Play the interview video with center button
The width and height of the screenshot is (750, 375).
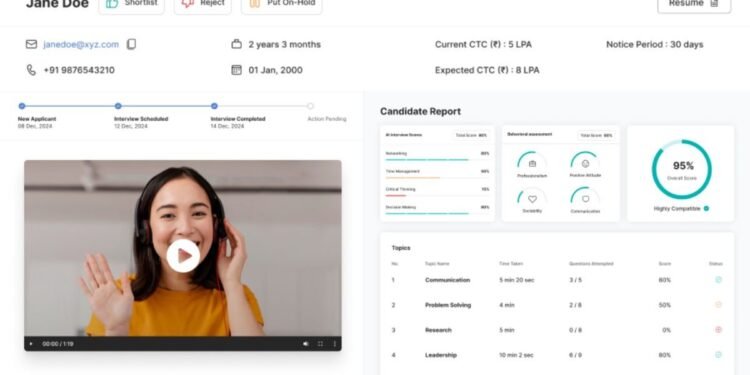click(183, 256)
